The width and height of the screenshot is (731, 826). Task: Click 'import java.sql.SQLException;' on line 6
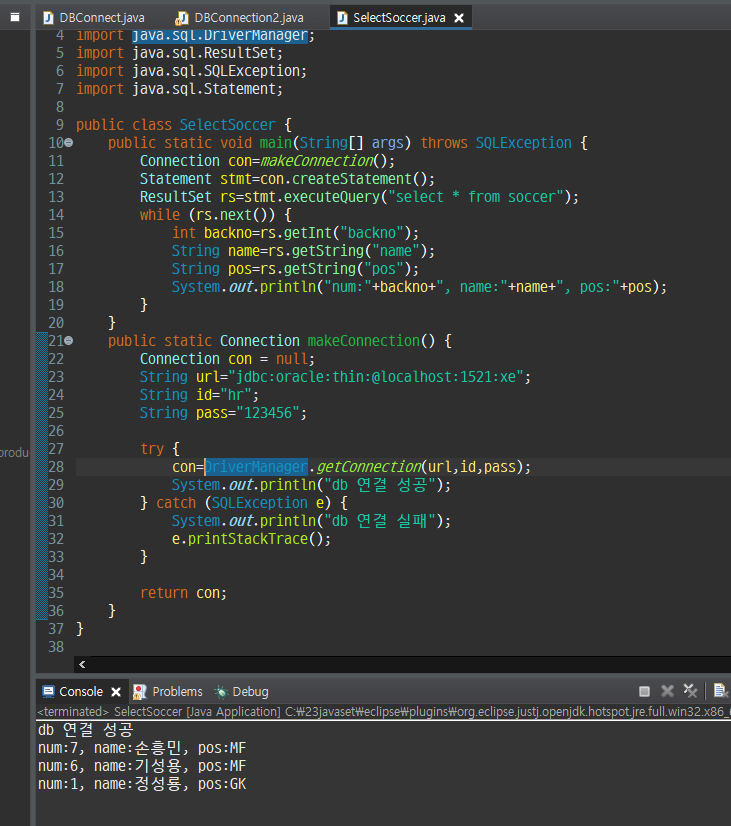click(191, 71)
